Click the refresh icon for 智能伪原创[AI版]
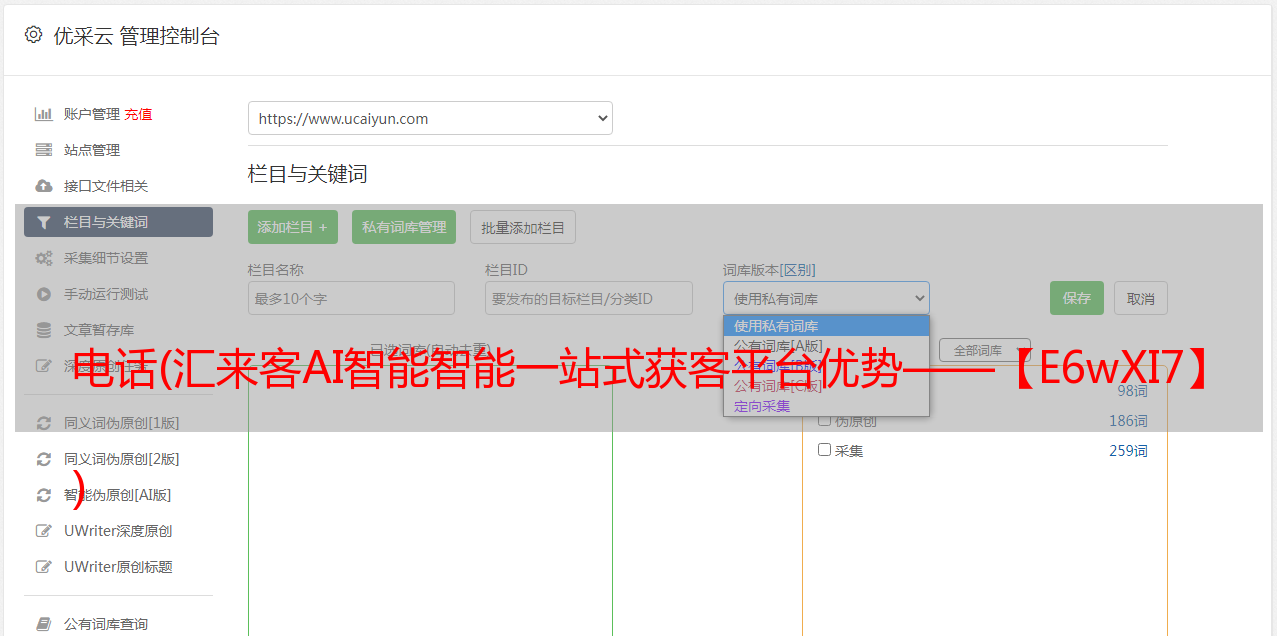Screen dimensions: 1277x636 click(43, 495)
